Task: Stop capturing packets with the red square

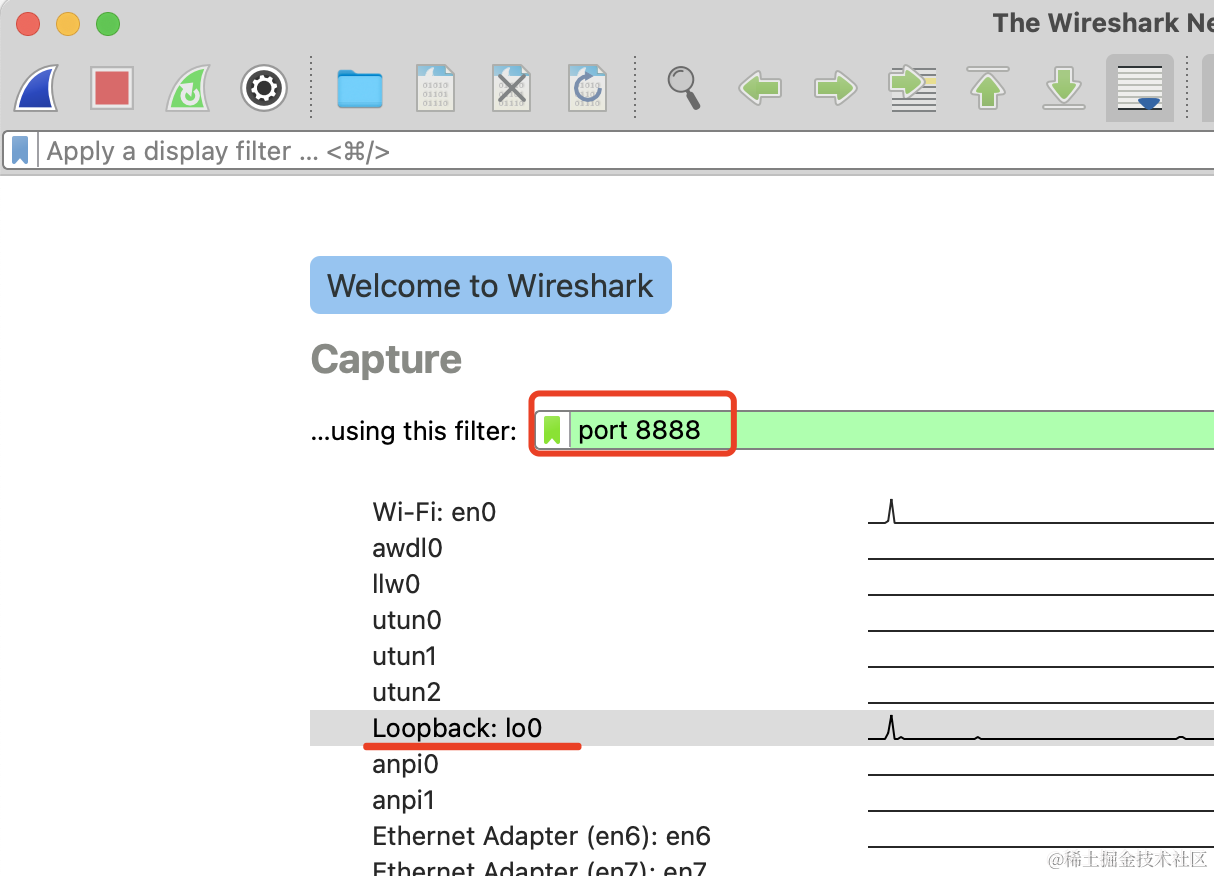Action: coord(112,88)
